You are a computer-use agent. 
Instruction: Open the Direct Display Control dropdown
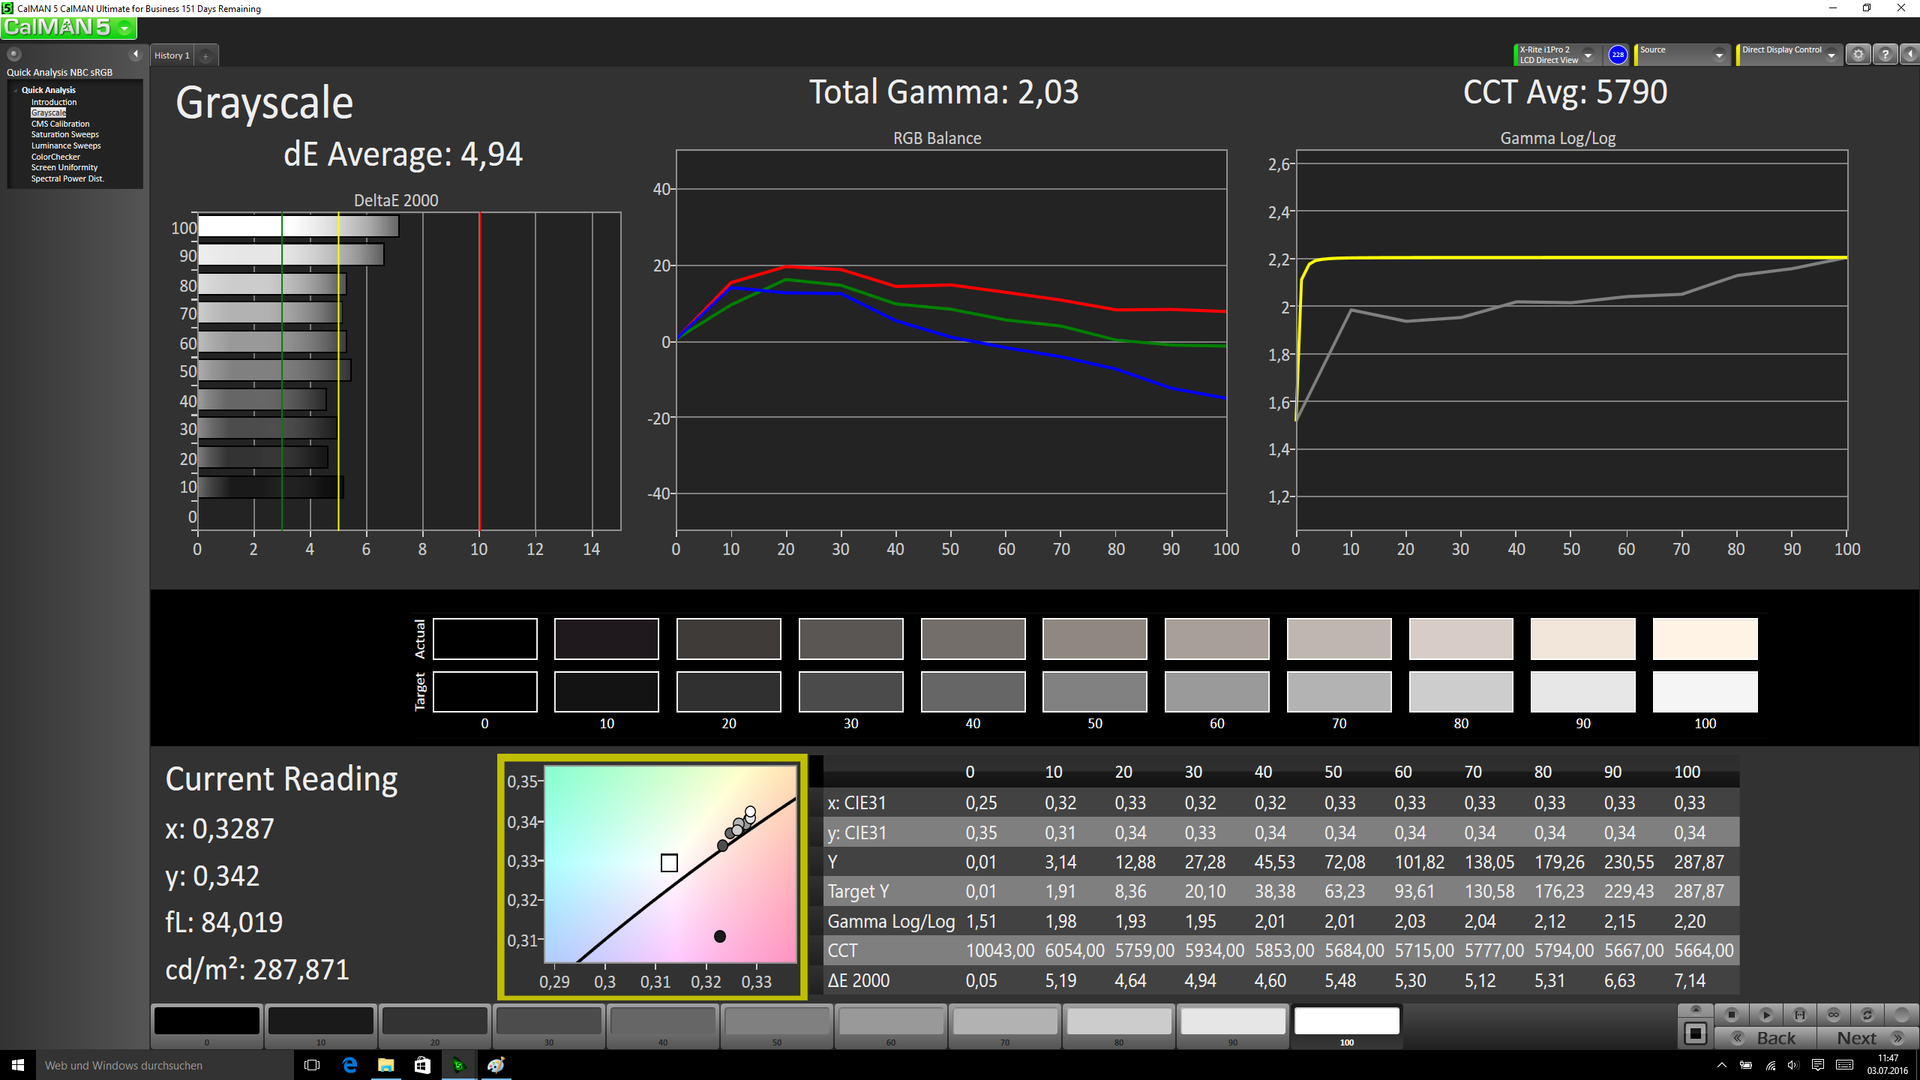[1831, 55]
